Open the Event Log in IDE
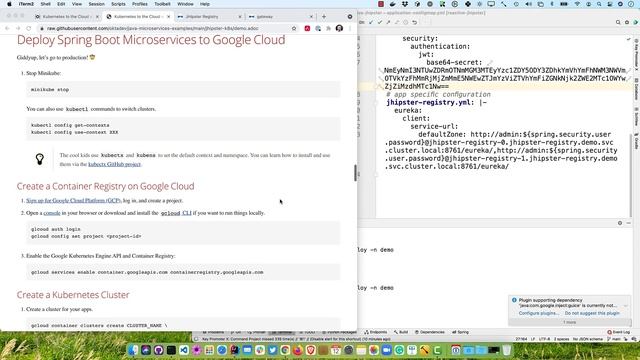This screenshot has height=360, width=640. [x=619, y=332]
